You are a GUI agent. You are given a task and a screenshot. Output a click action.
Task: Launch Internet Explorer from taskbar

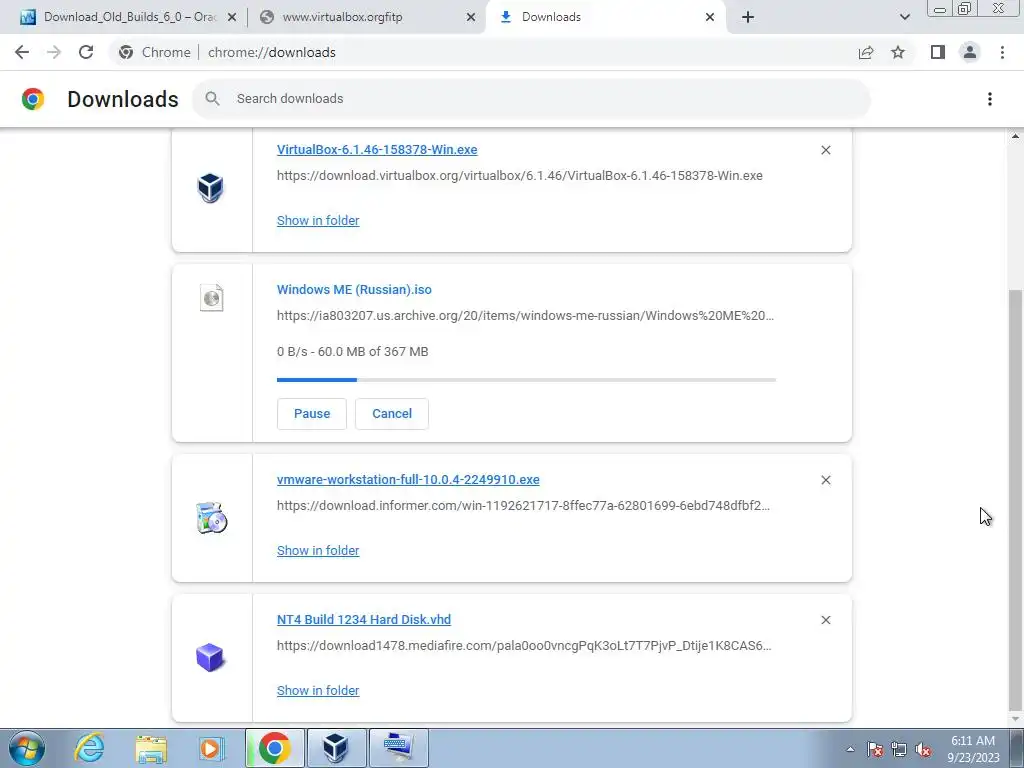coord(89,748)
